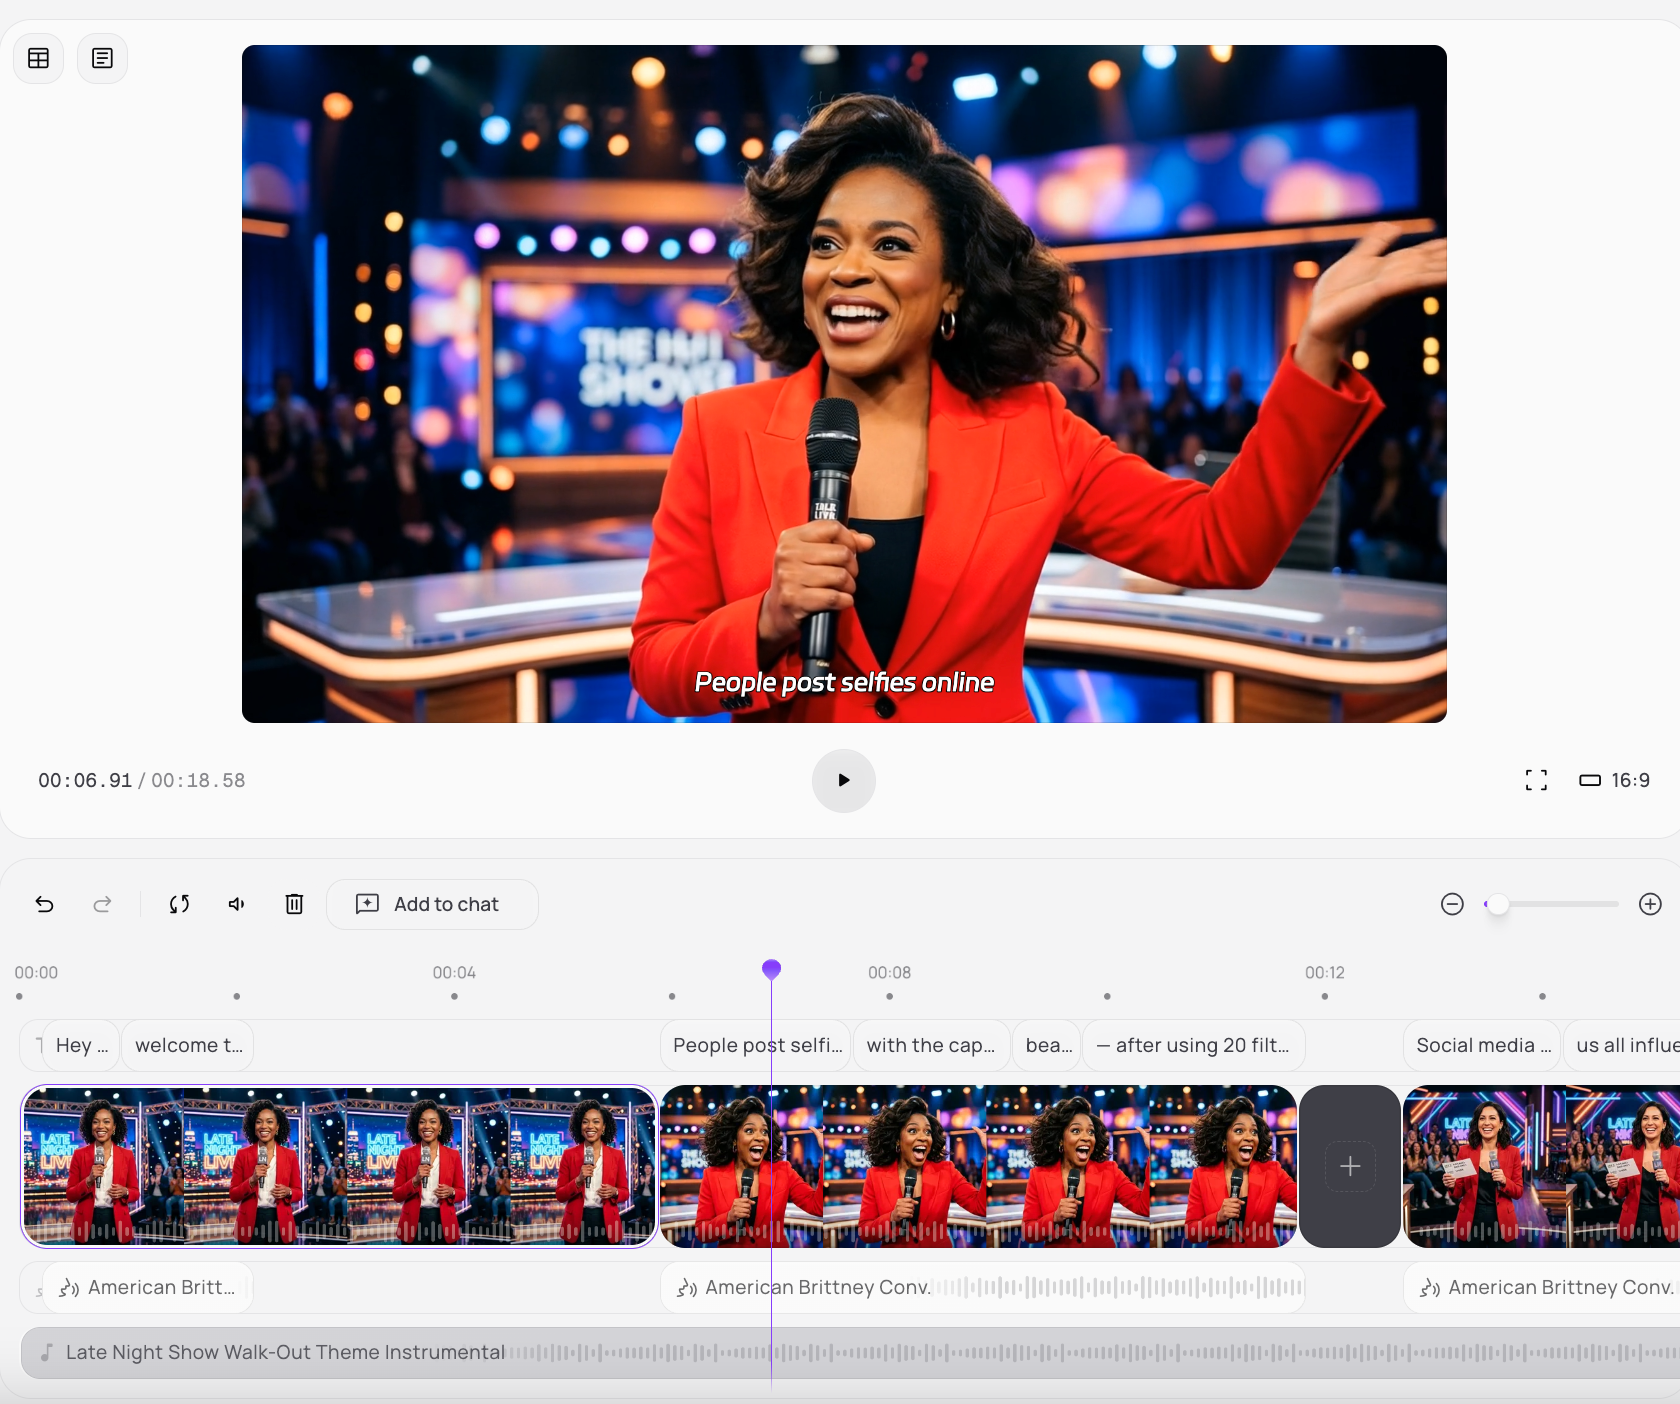1680x1404 pixels.
Task: Delete selected clip with trash icon
Action: tap(294, 904)
